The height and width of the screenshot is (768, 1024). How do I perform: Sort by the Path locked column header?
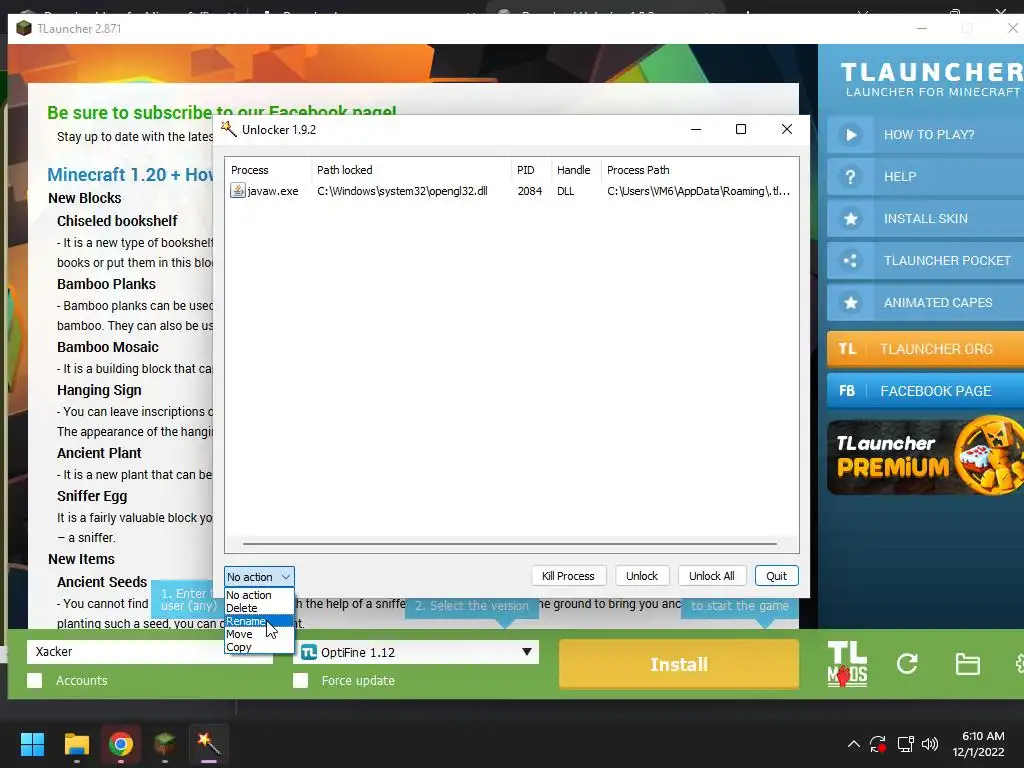pos(411,170)
